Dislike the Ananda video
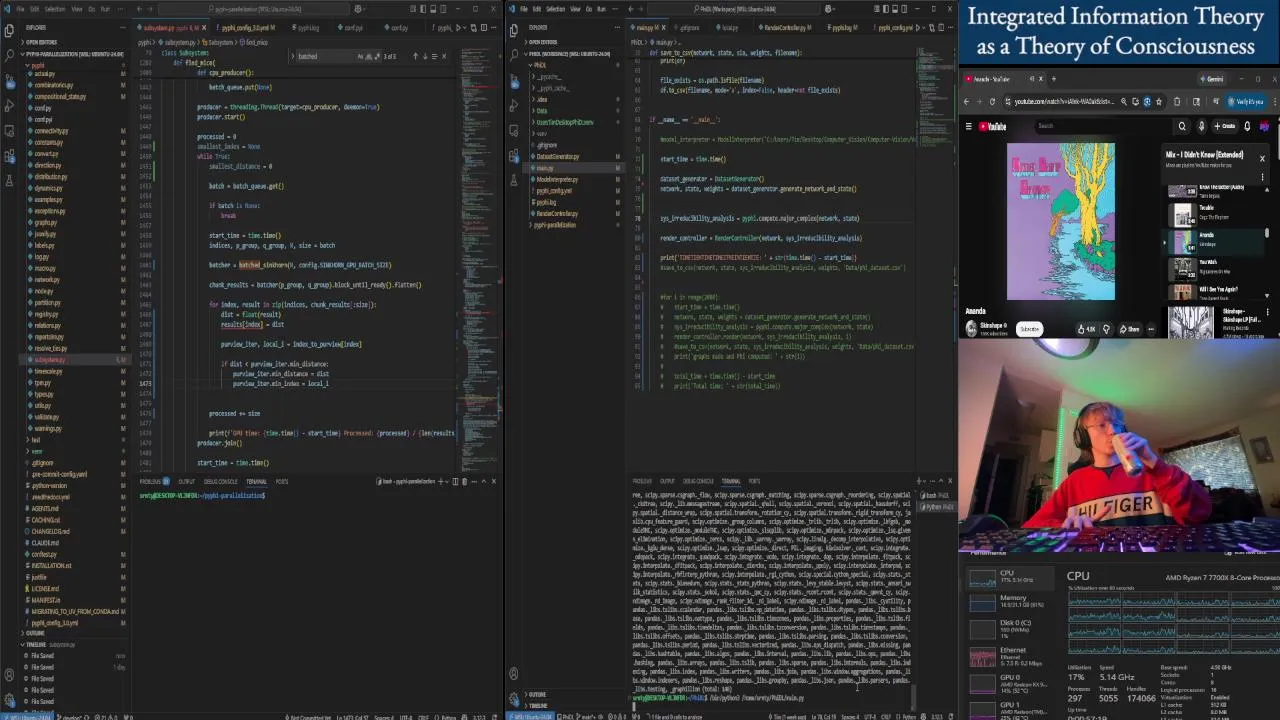The height and width of the screenshot is (720, 1280). 1105,329
